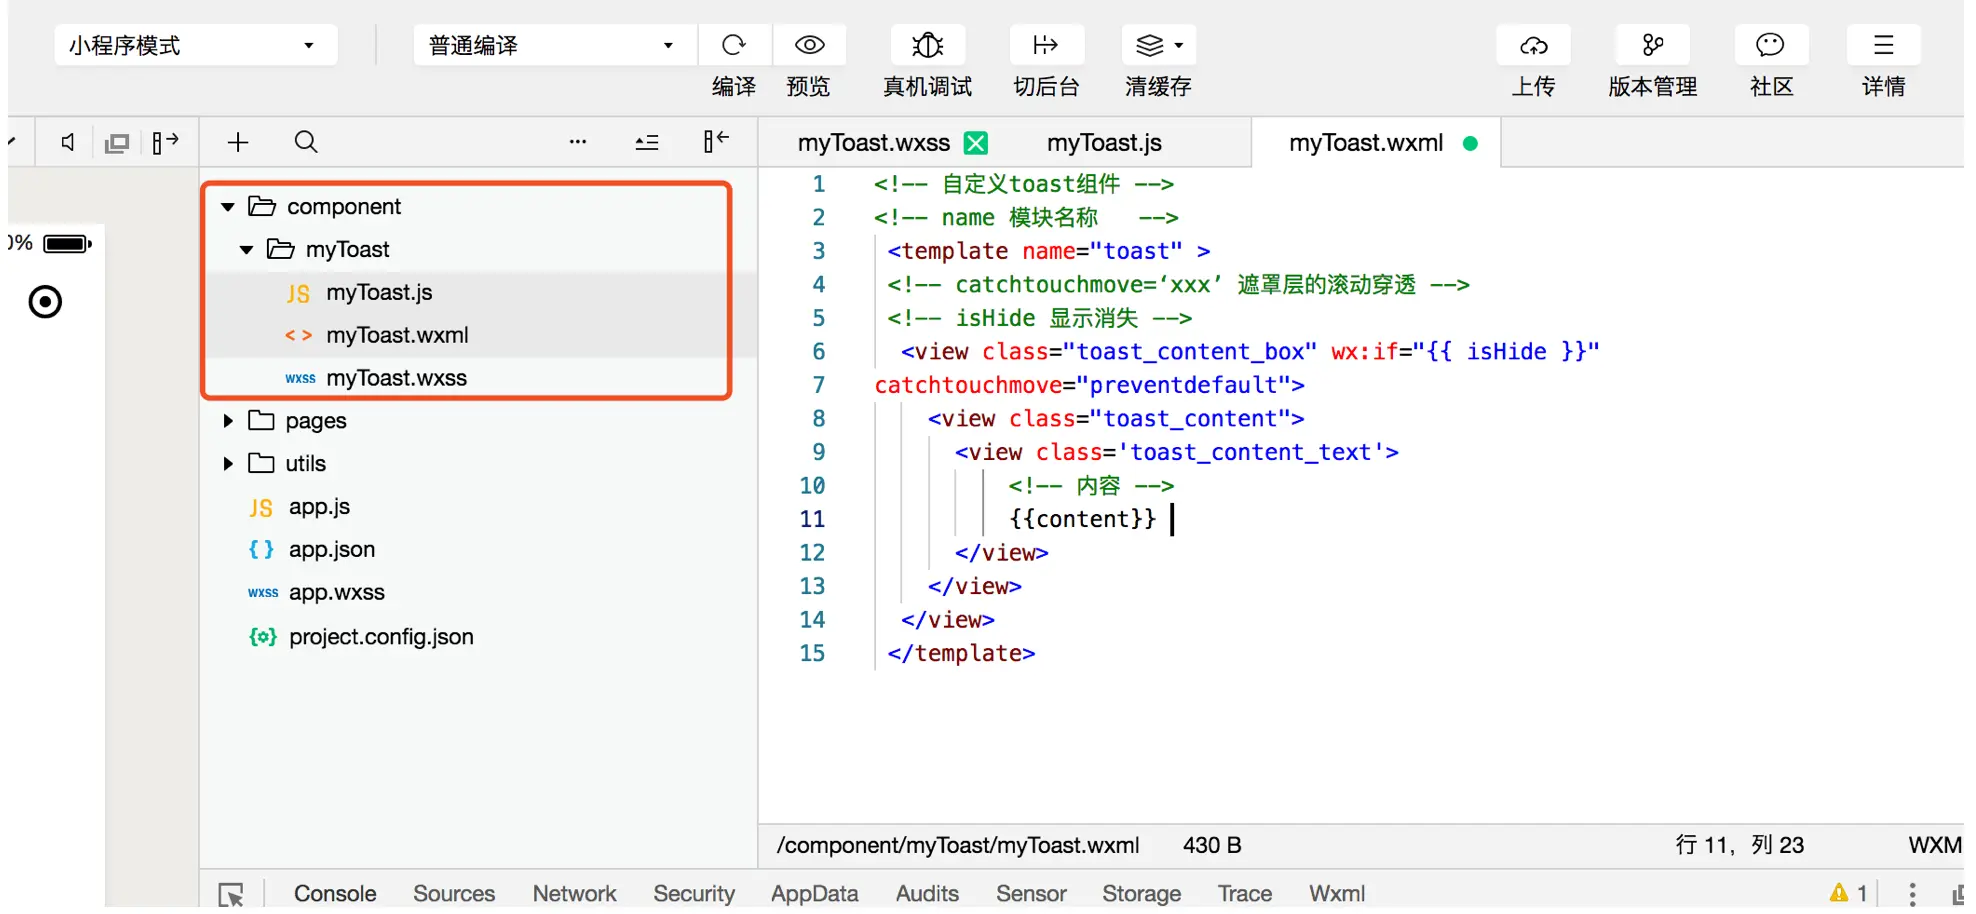
Task: Open the Trace devtools tab
Action: (1244, 893)
